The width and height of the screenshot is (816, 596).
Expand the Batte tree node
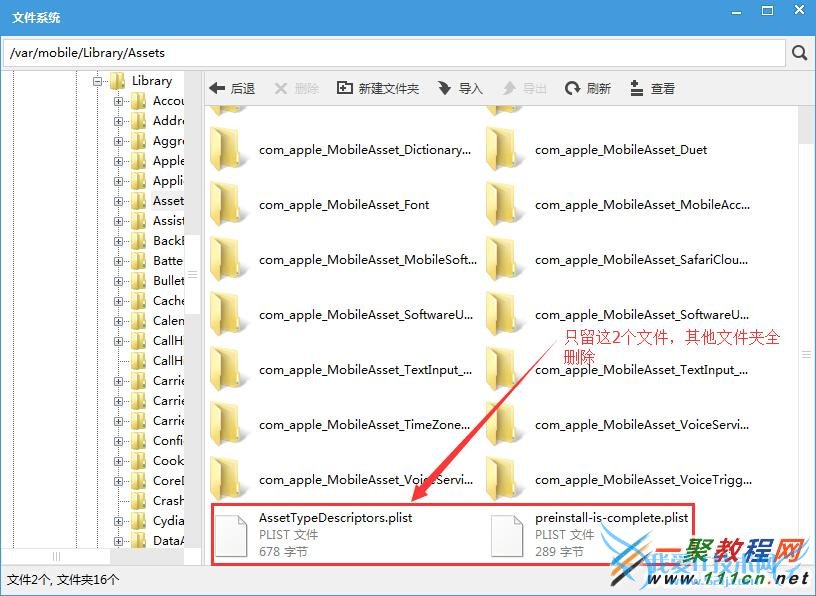point(118,261)
